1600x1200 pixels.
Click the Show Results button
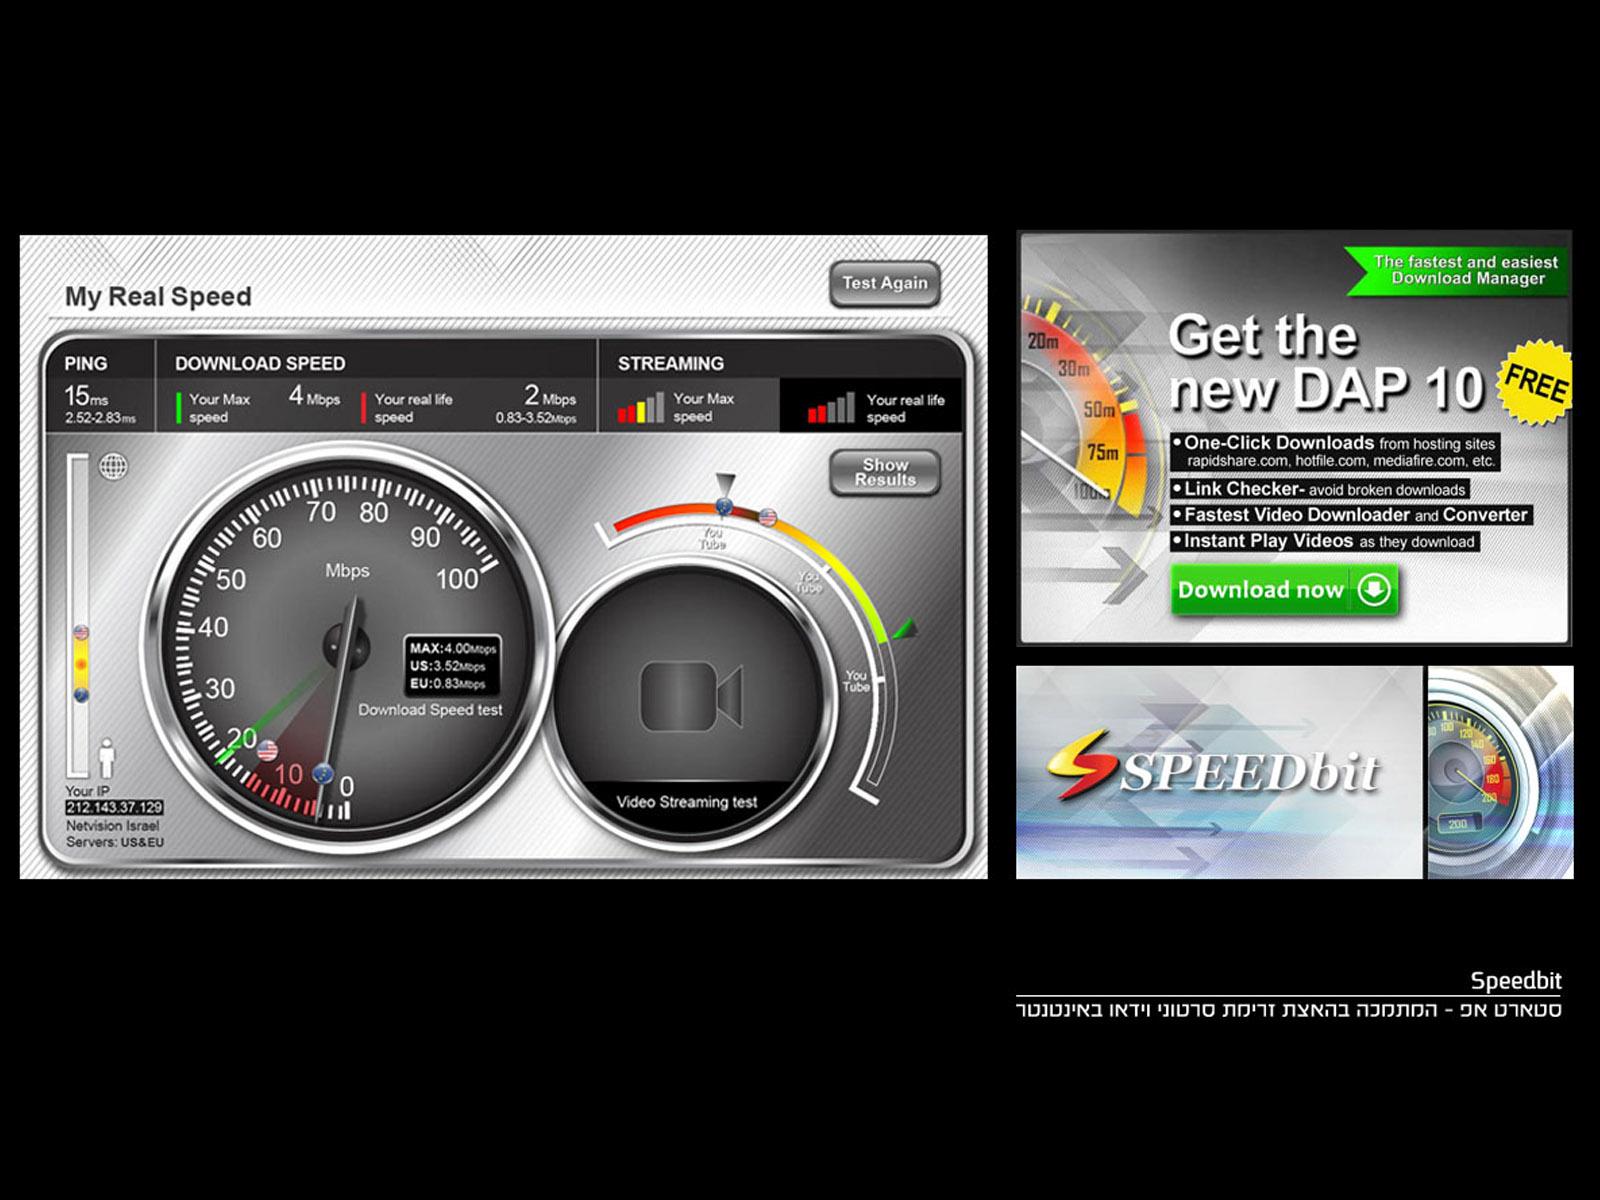click(x=885, y=472)
